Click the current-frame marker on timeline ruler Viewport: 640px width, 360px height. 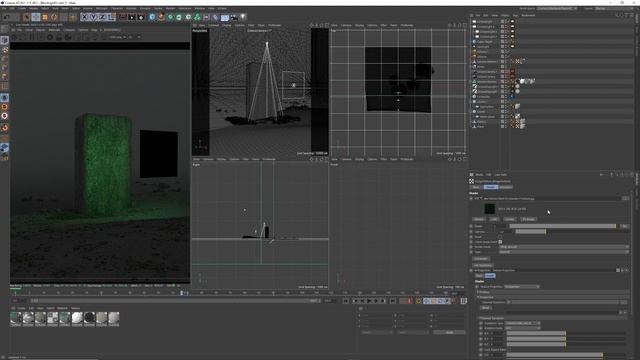(x=182, y=293)
